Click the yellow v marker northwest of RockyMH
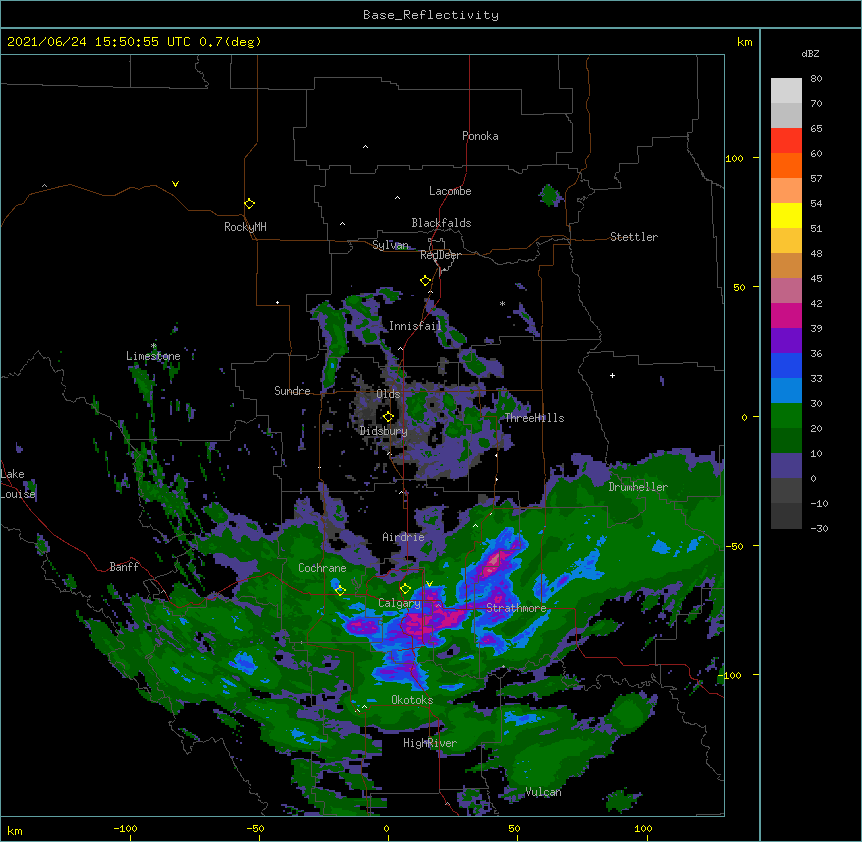 point(175,184)
